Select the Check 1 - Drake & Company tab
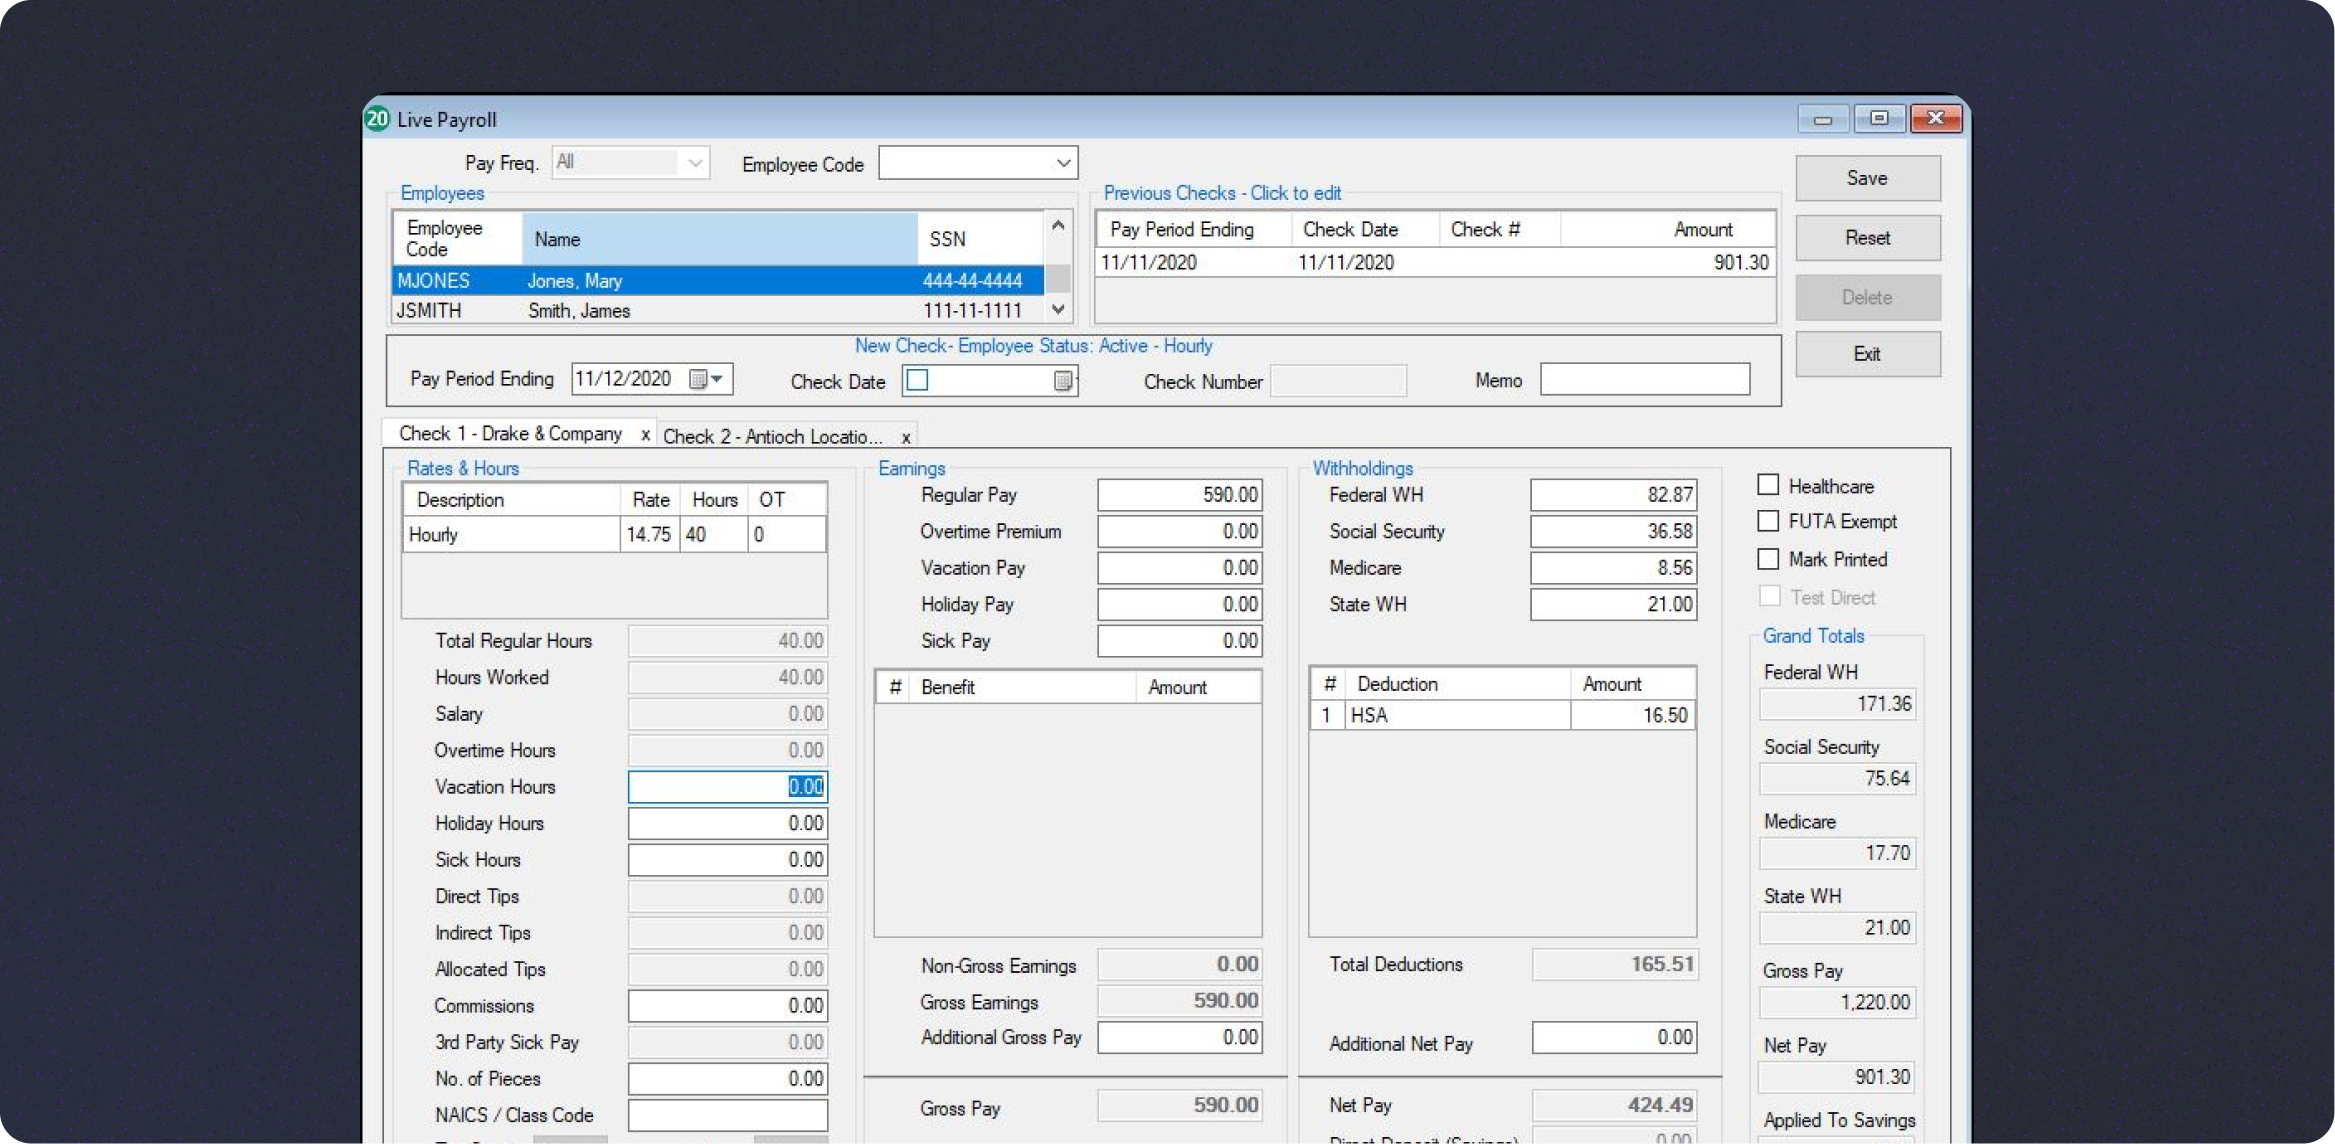This screenshot has height=1144, width=2335. (510, 434)
